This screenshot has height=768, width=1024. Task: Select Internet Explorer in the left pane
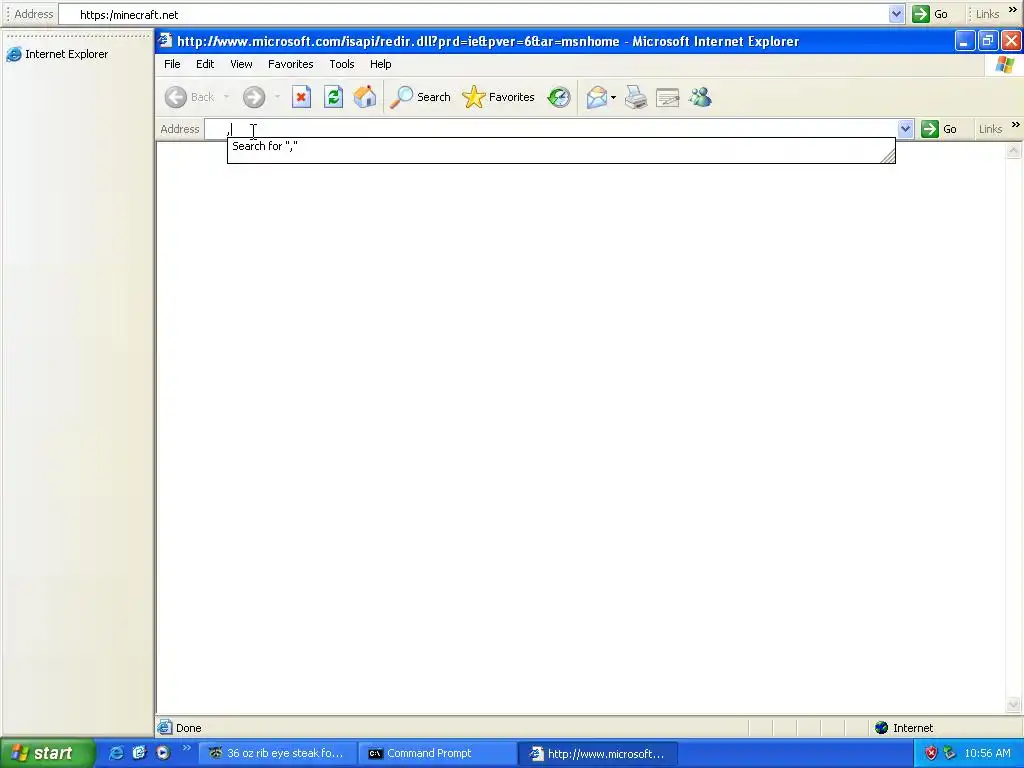pos(57,54)
